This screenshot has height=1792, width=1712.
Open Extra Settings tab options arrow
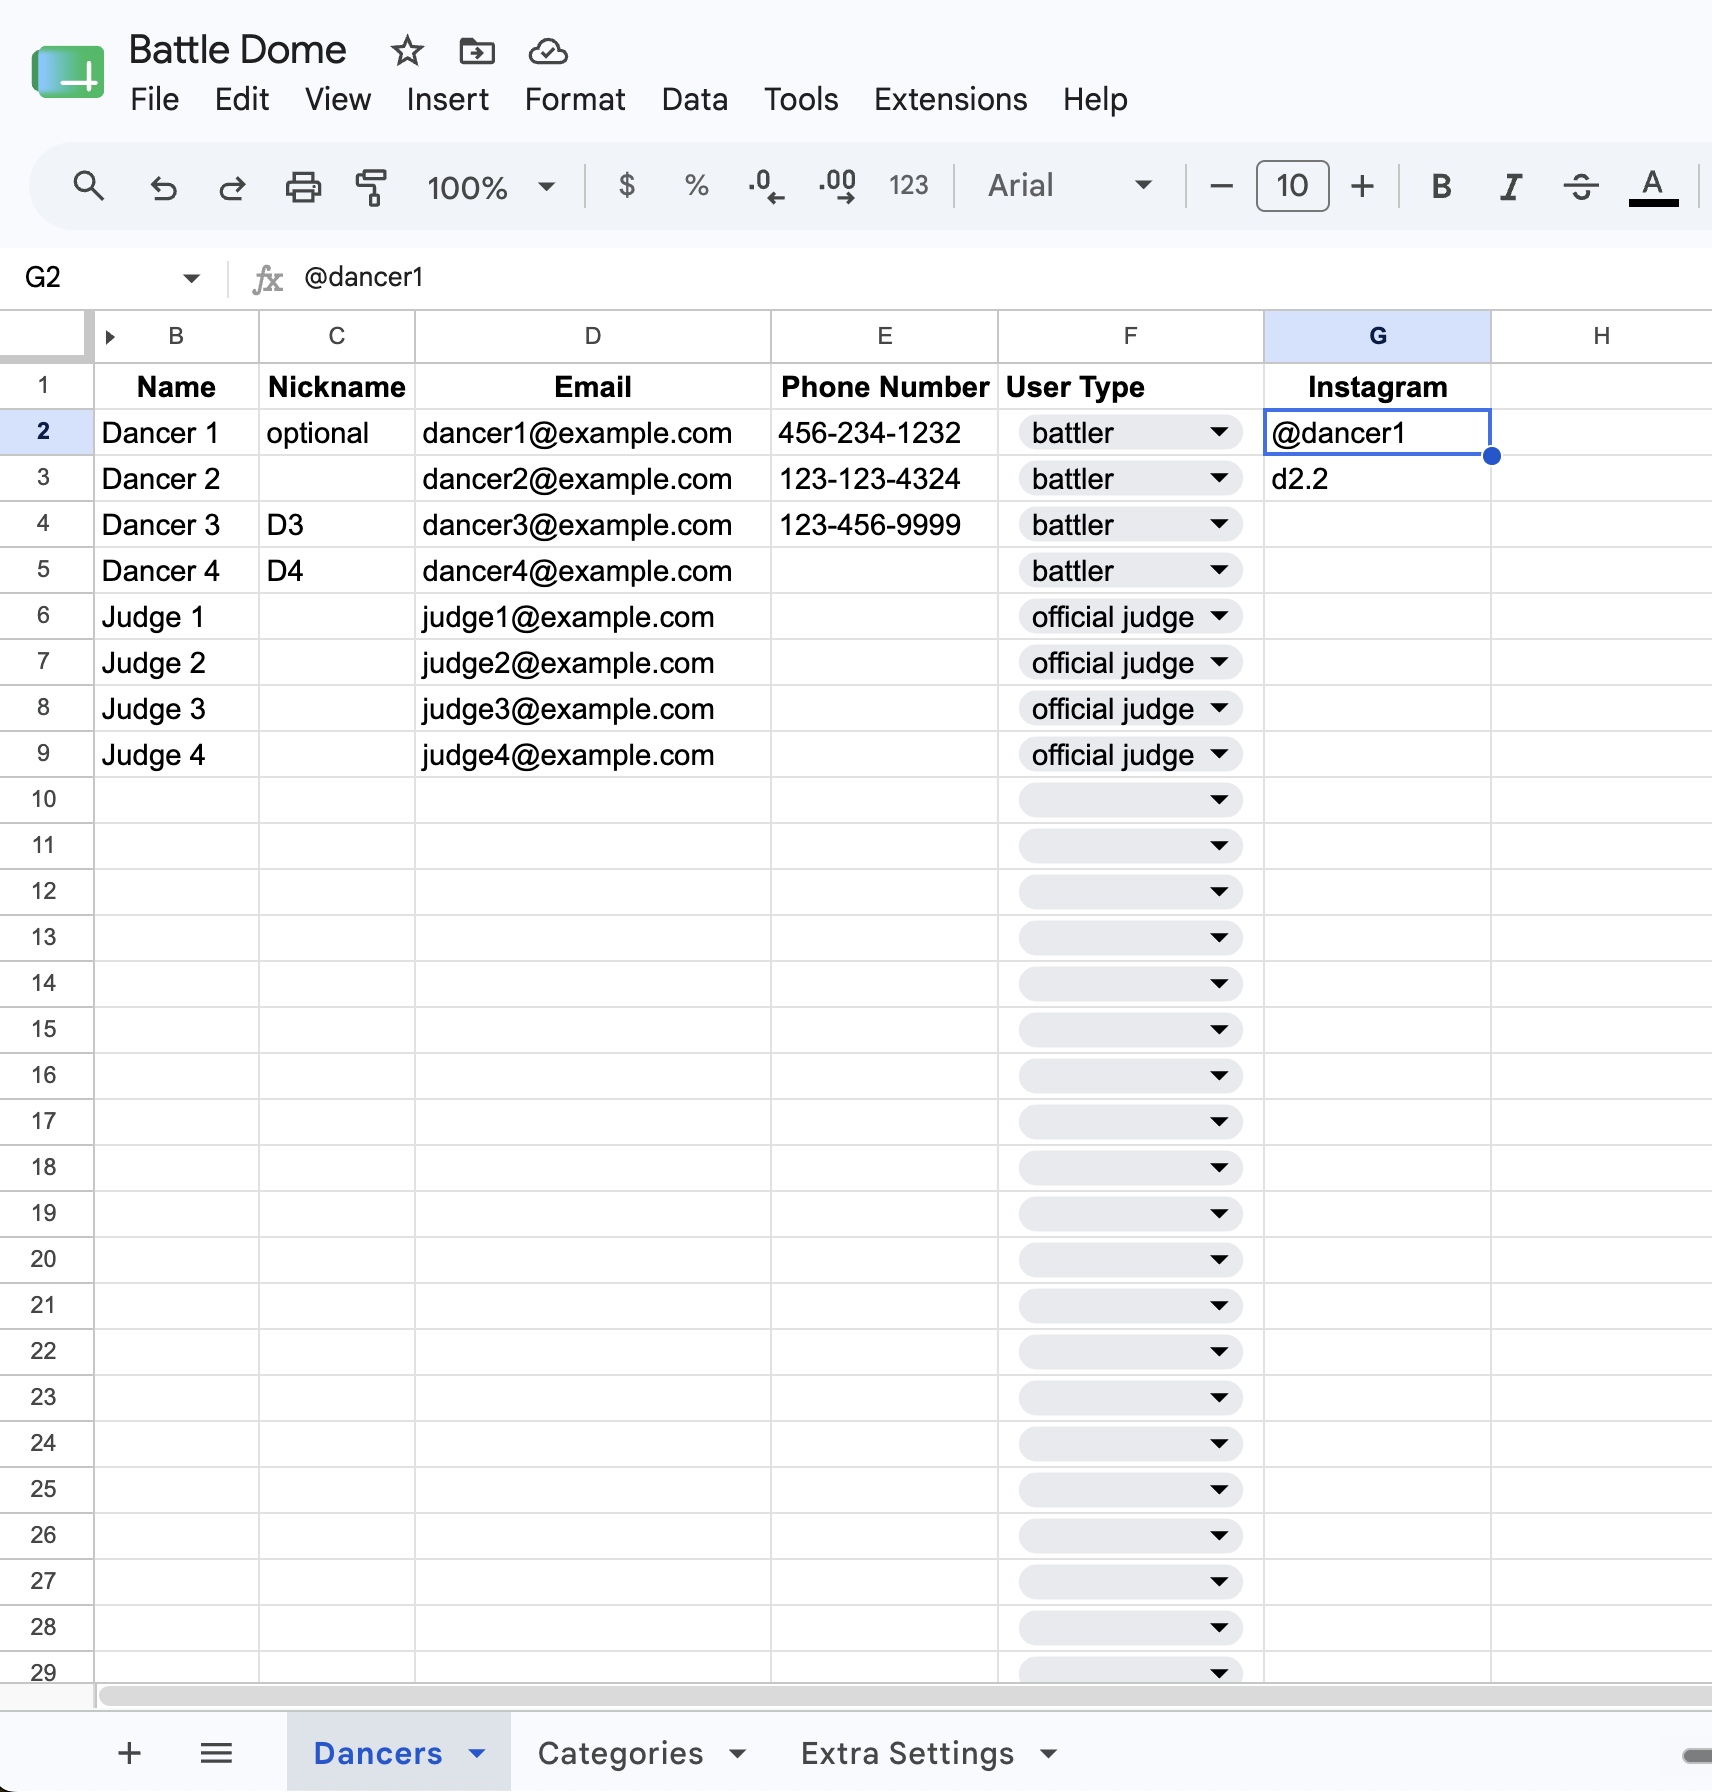(1049, 1753)
